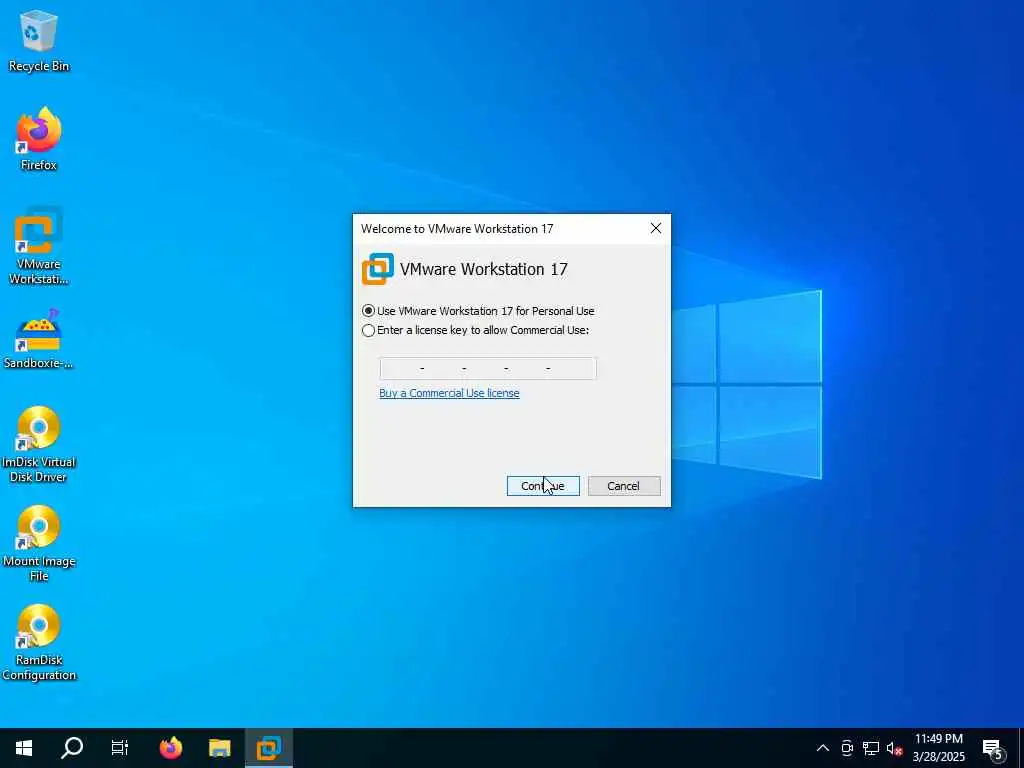Open Task View from the taskbar
The height and width of the screenshot is (768, 1024).
120,748
